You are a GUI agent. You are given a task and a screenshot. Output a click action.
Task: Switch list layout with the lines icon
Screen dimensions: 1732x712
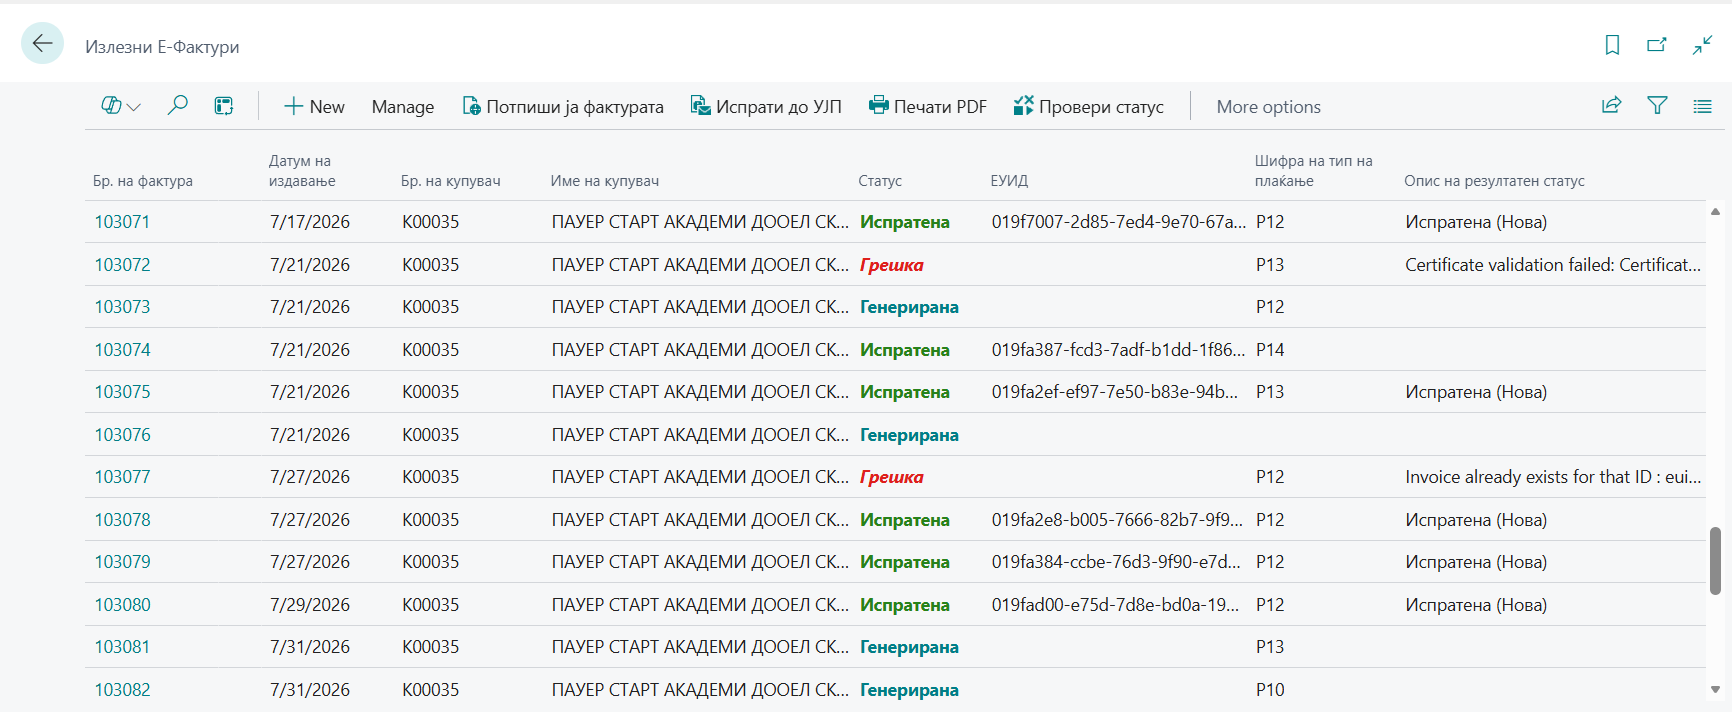click(x=1702, y=106)
